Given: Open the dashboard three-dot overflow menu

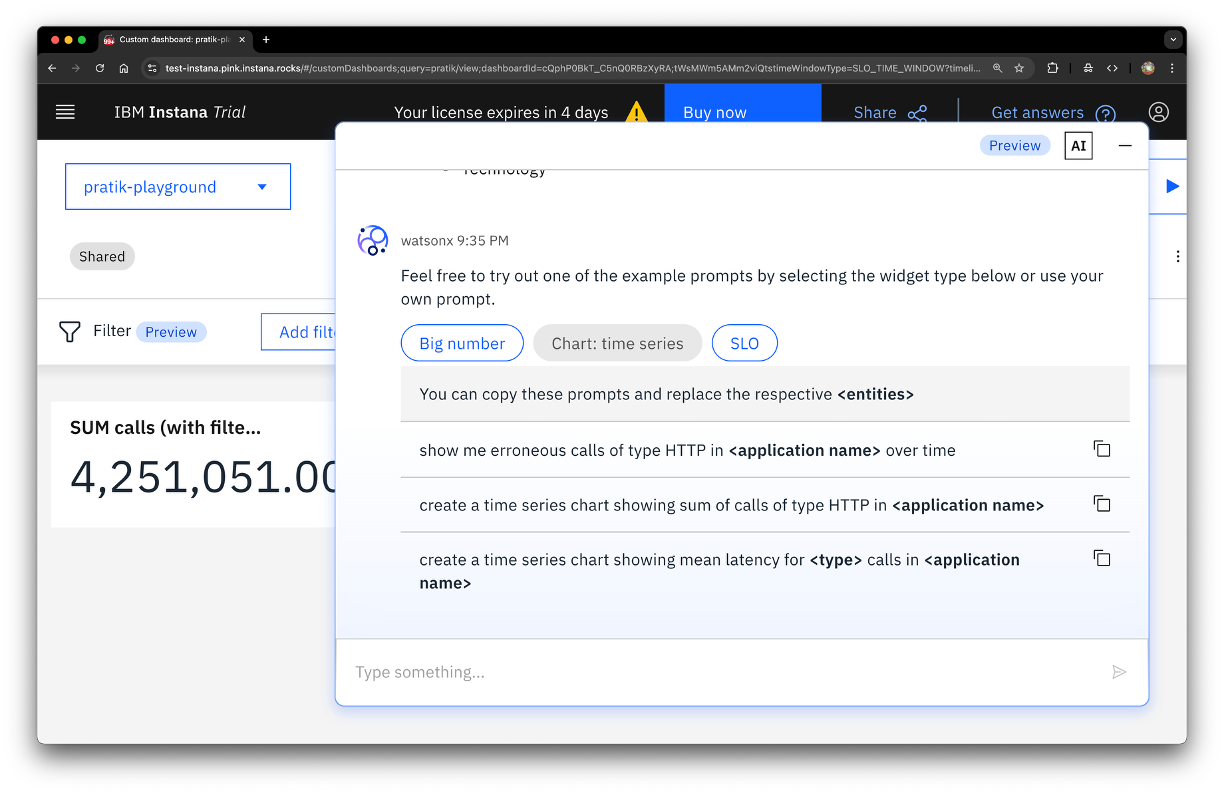Looking at the screenshot, I should (1177, 256).
